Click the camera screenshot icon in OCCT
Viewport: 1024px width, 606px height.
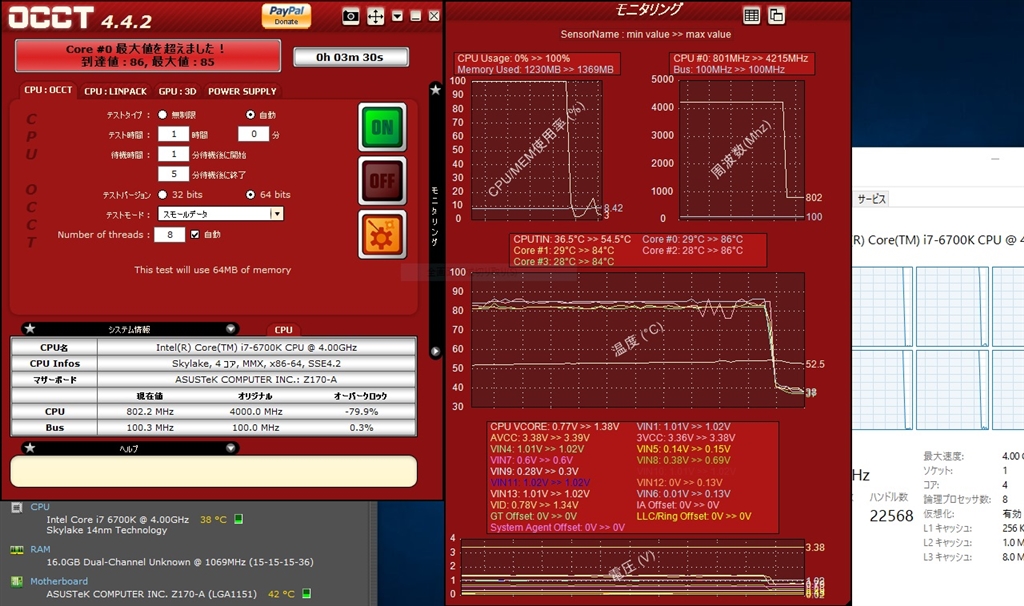[x=351, y=16]
